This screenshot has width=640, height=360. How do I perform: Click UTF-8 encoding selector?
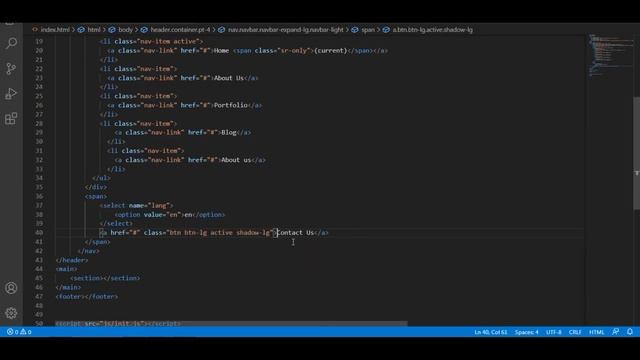coord(553,332)
